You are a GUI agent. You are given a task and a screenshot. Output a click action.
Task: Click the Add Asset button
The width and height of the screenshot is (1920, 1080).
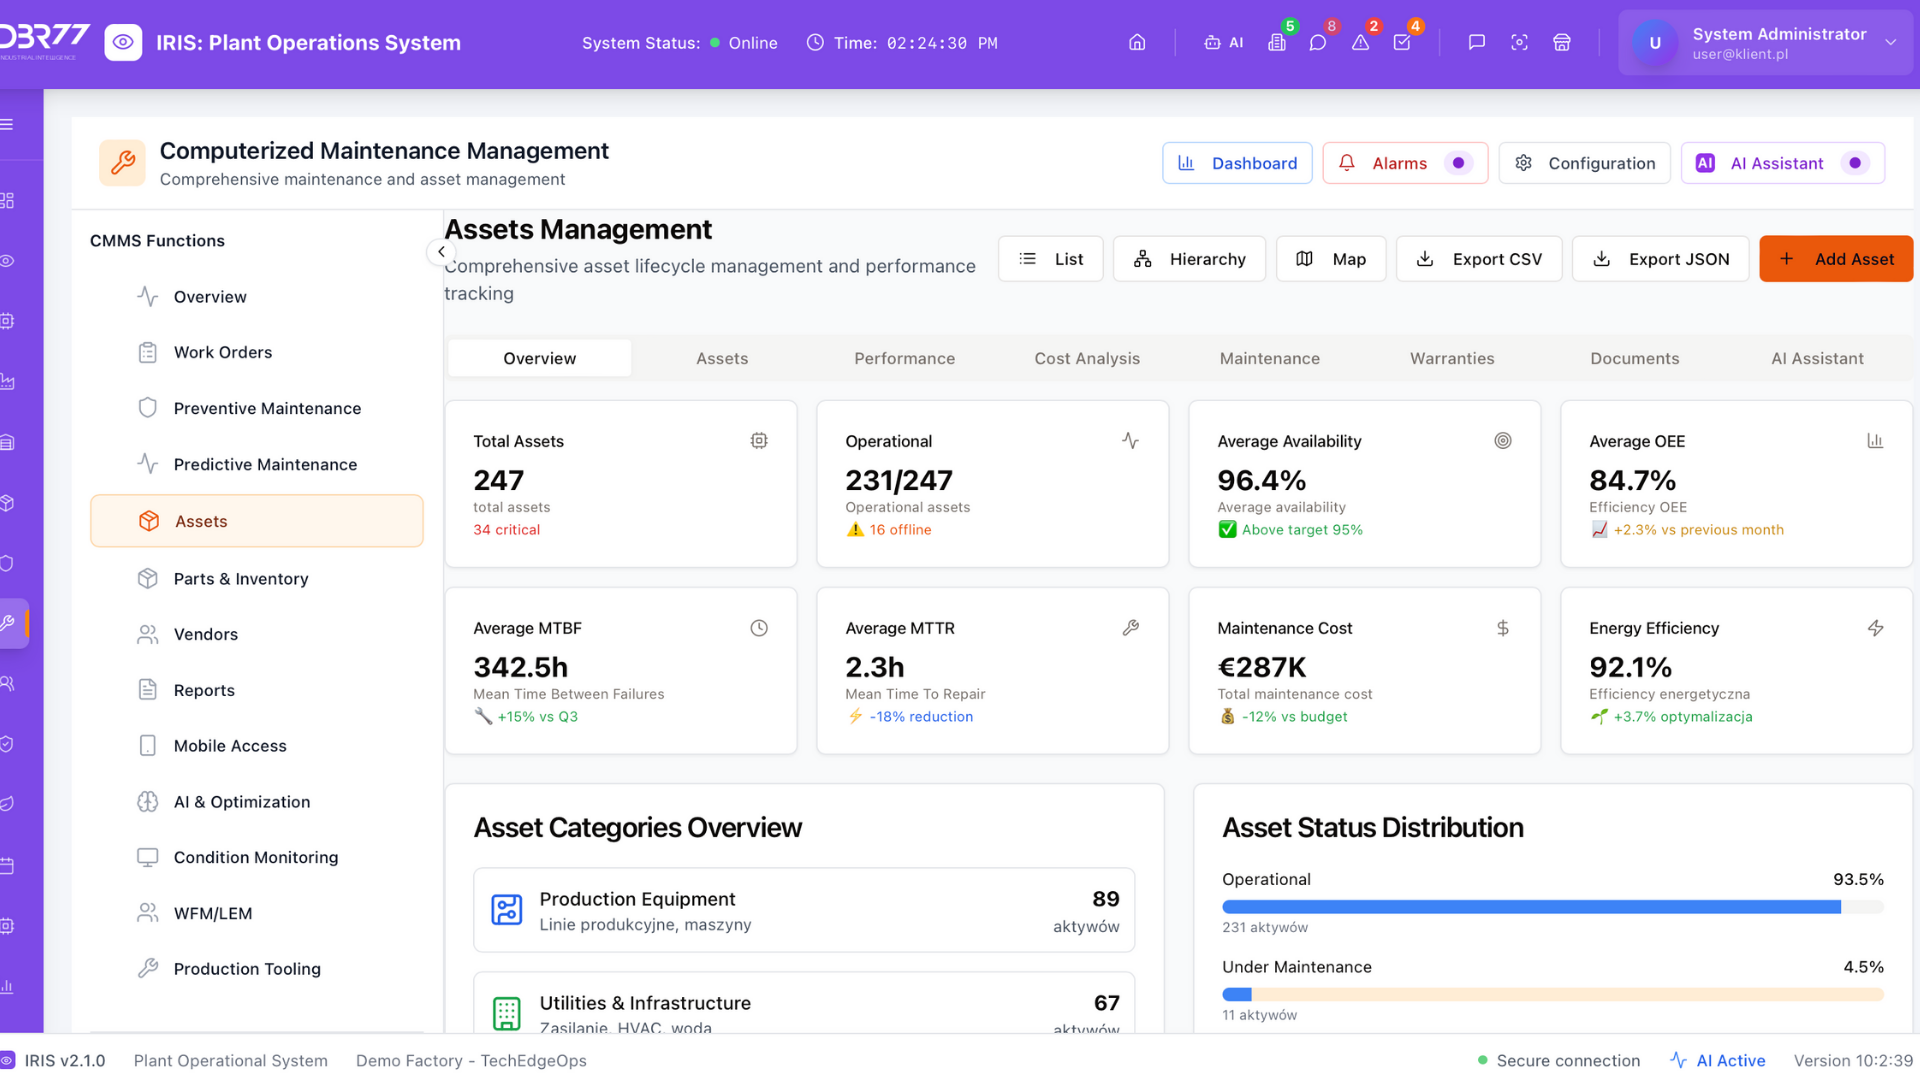pos(1835,259)
